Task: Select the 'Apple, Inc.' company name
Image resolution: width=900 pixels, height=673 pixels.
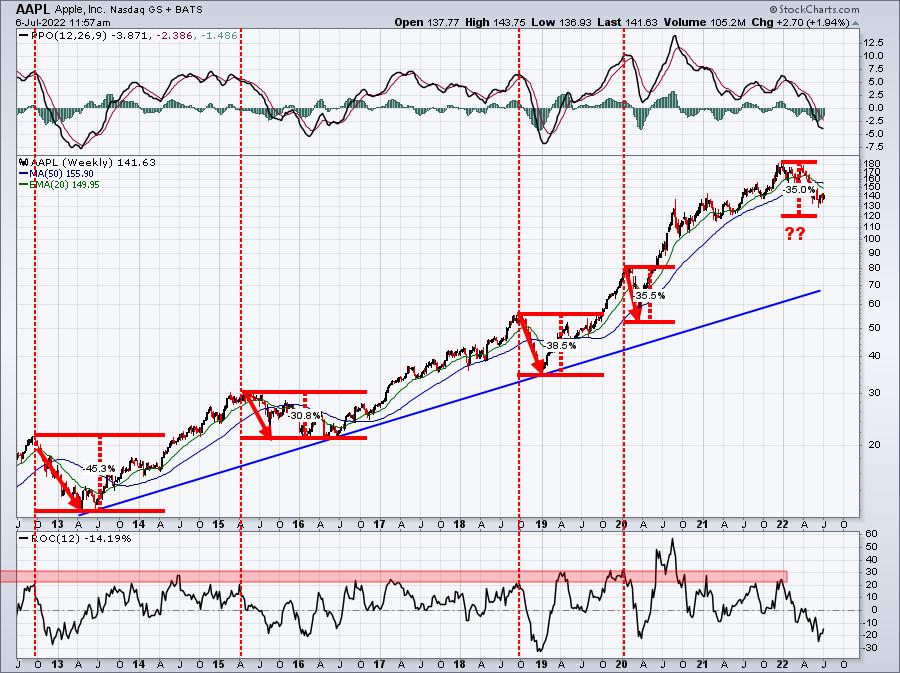Action: point(81,10)
